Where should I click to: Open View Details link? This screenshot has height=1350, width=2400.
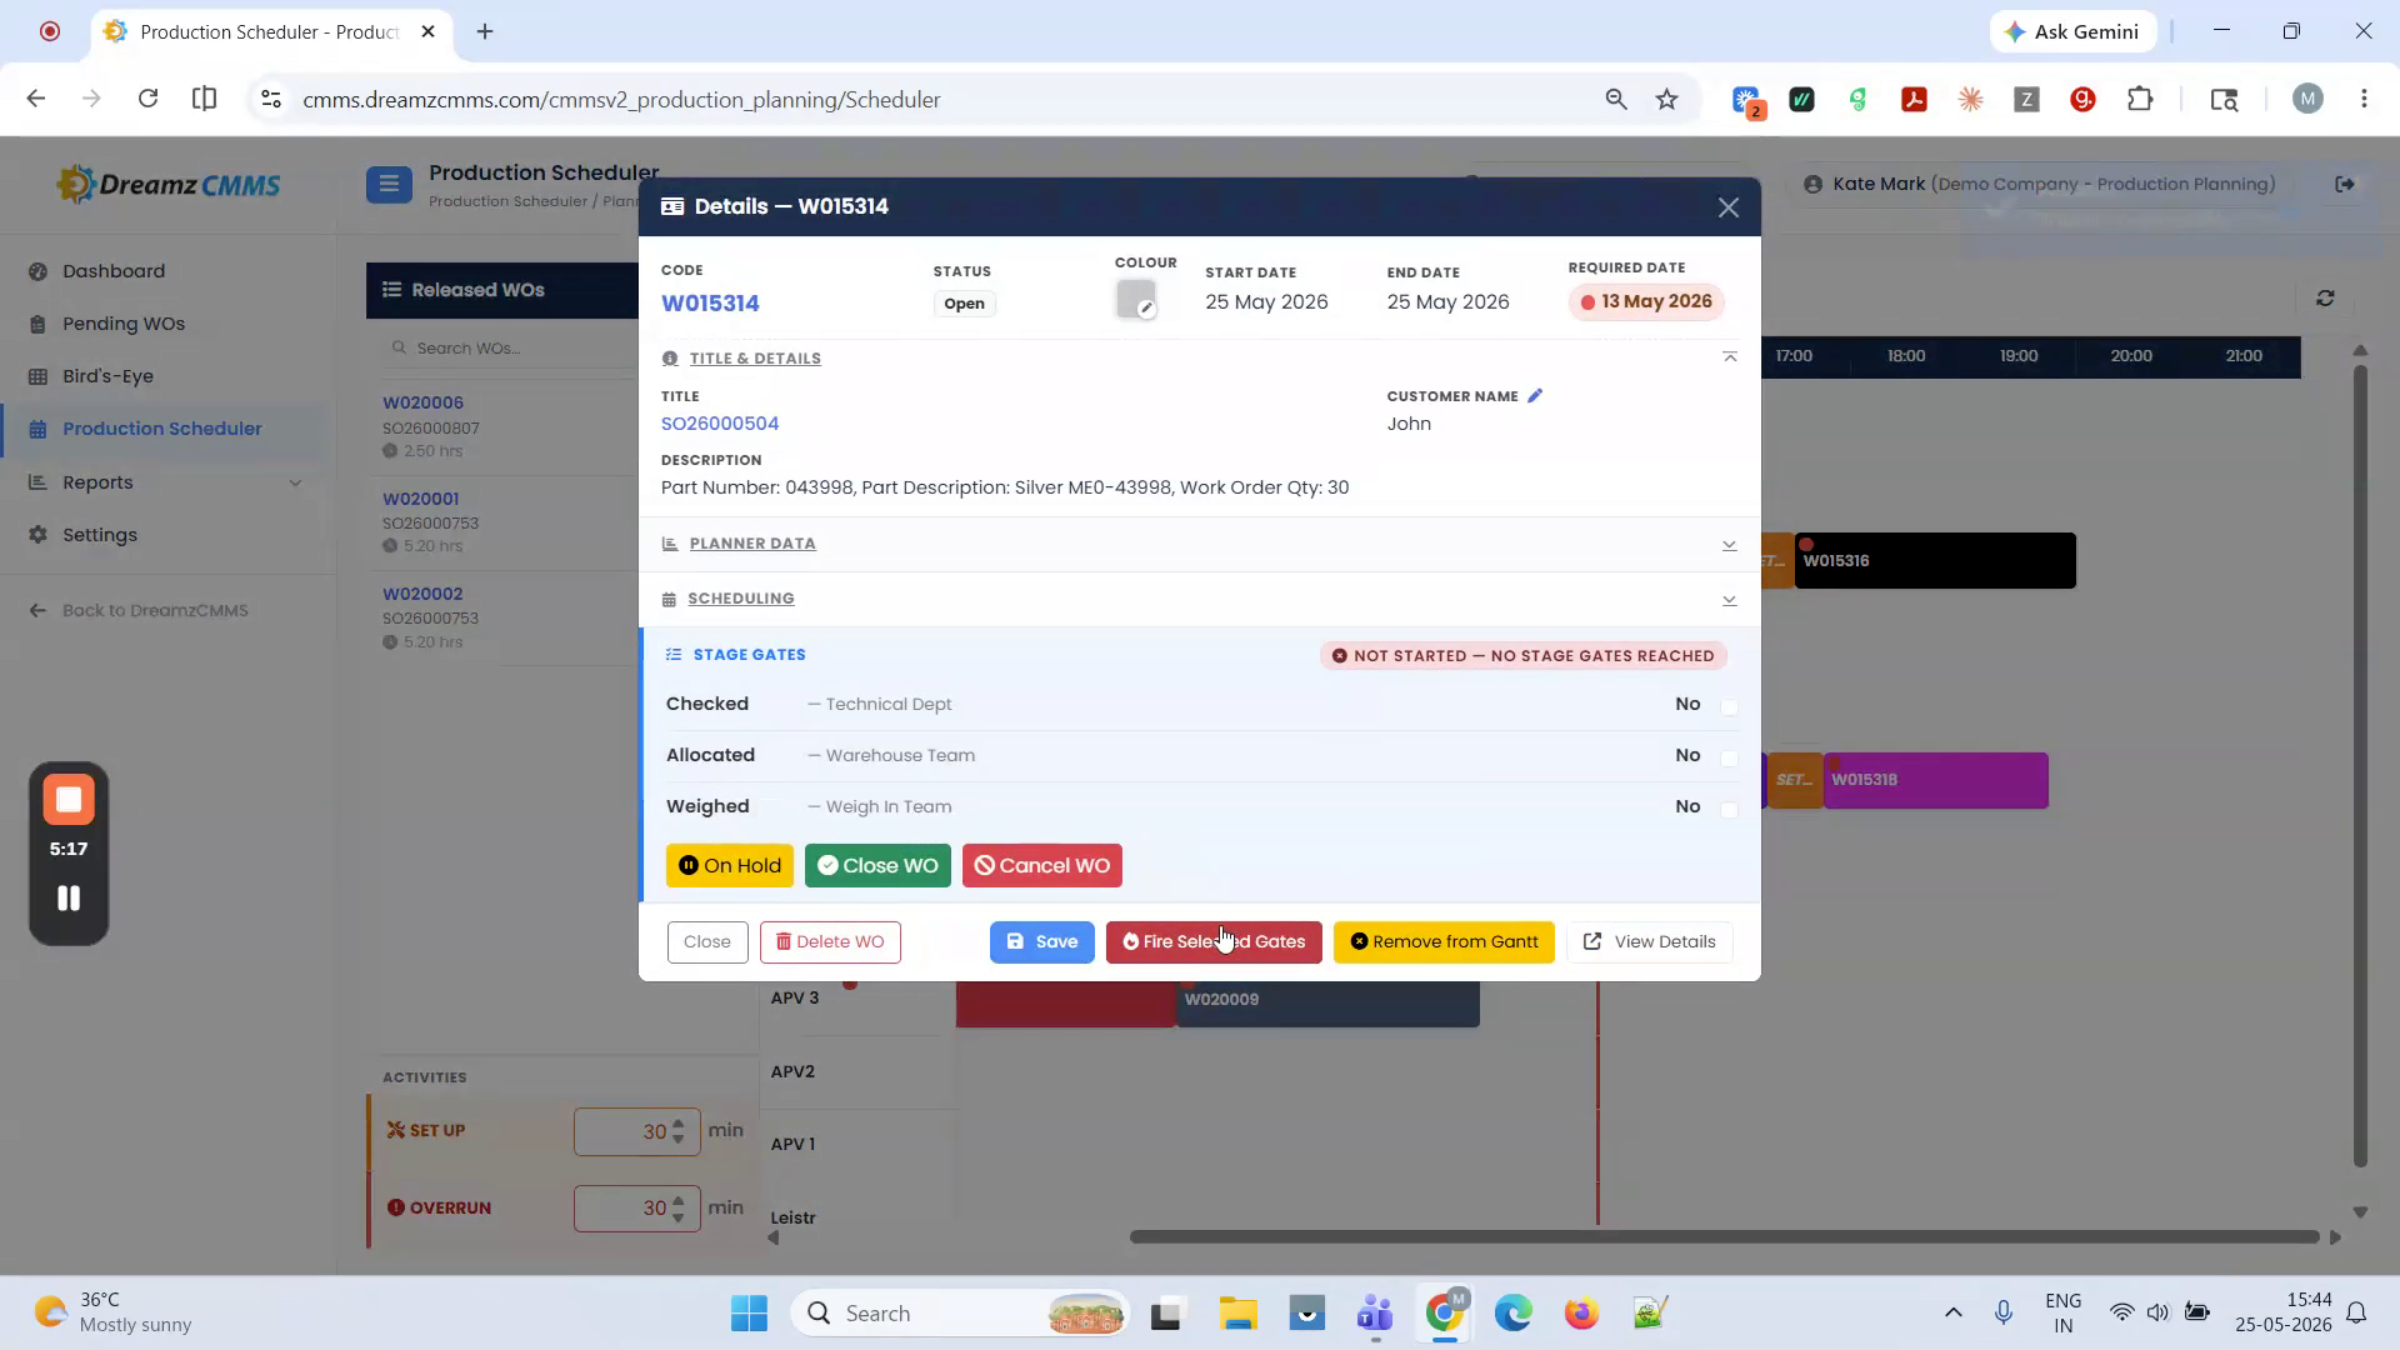(x=1650, y=941)
